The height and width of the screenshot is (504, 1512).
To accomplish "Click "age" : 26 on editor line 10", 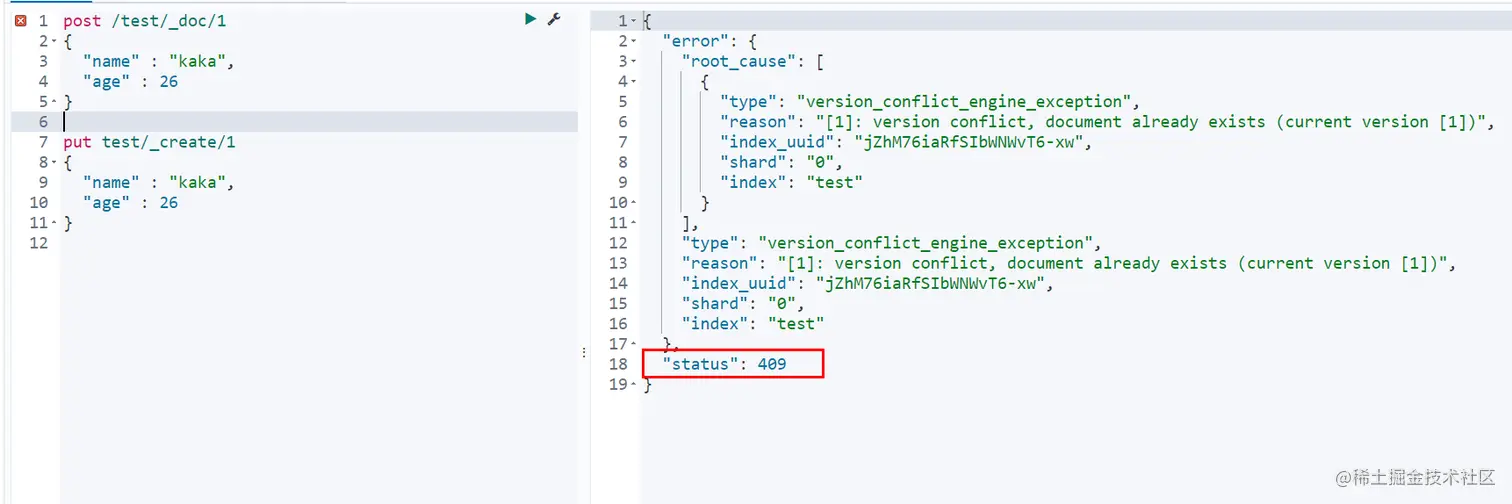I will [130, 203].
